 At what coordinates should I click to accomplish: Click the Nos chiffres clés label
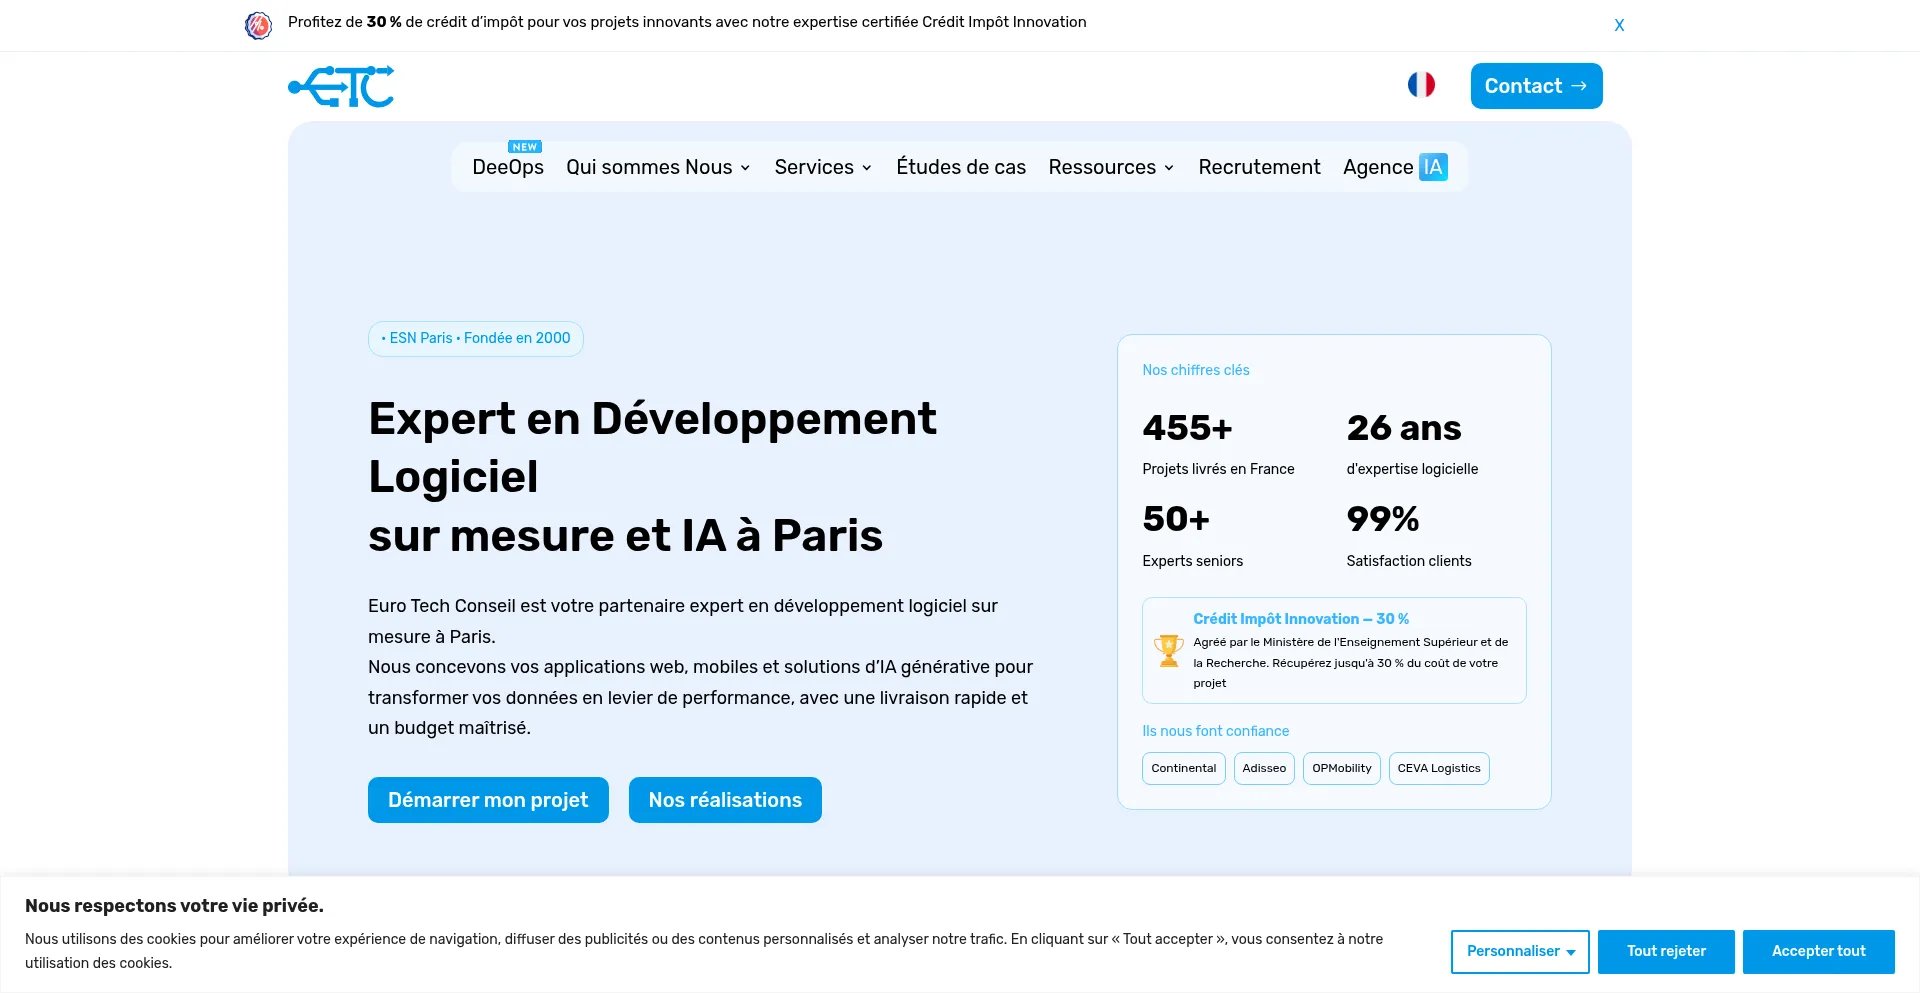coord(1196,370)
